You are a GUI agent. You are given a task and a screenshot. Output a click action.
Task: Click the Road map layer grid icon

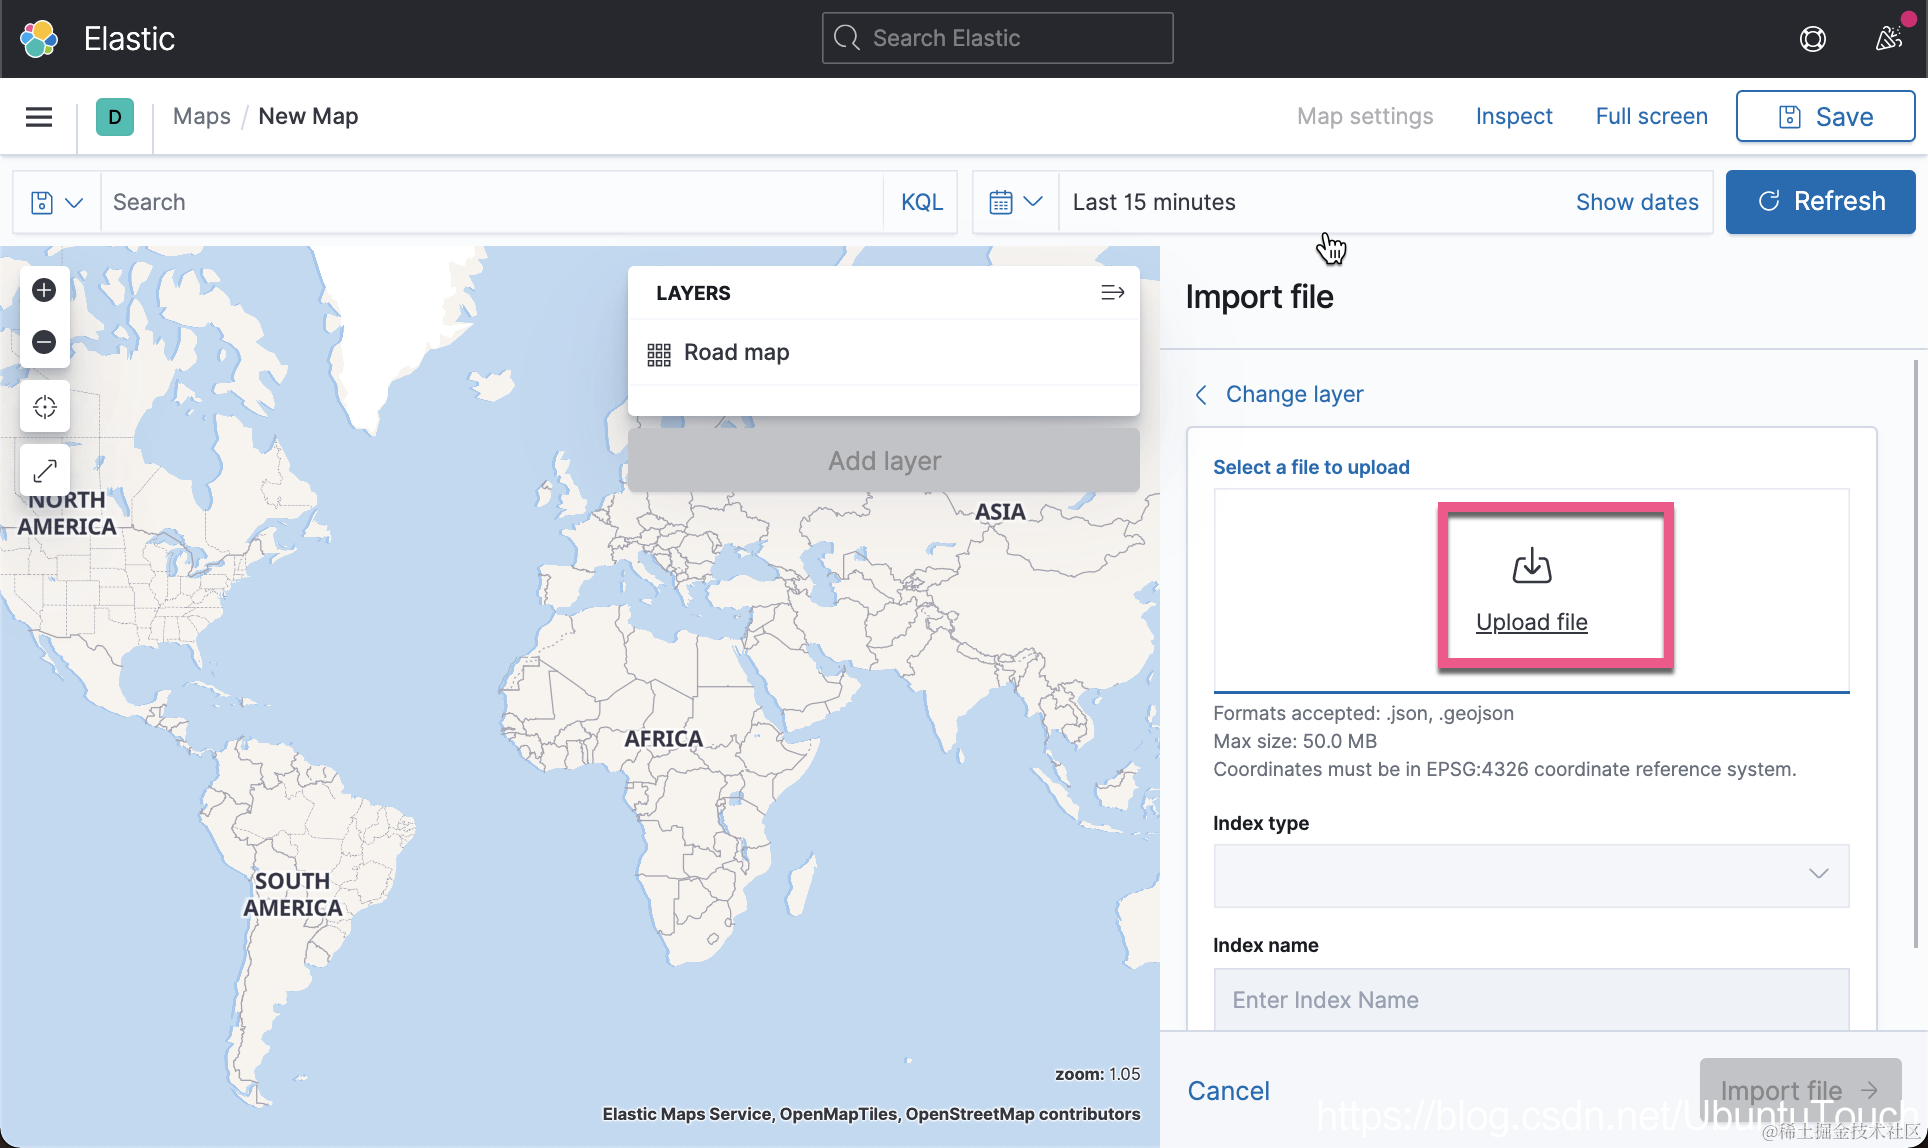(x=658, y=354)
